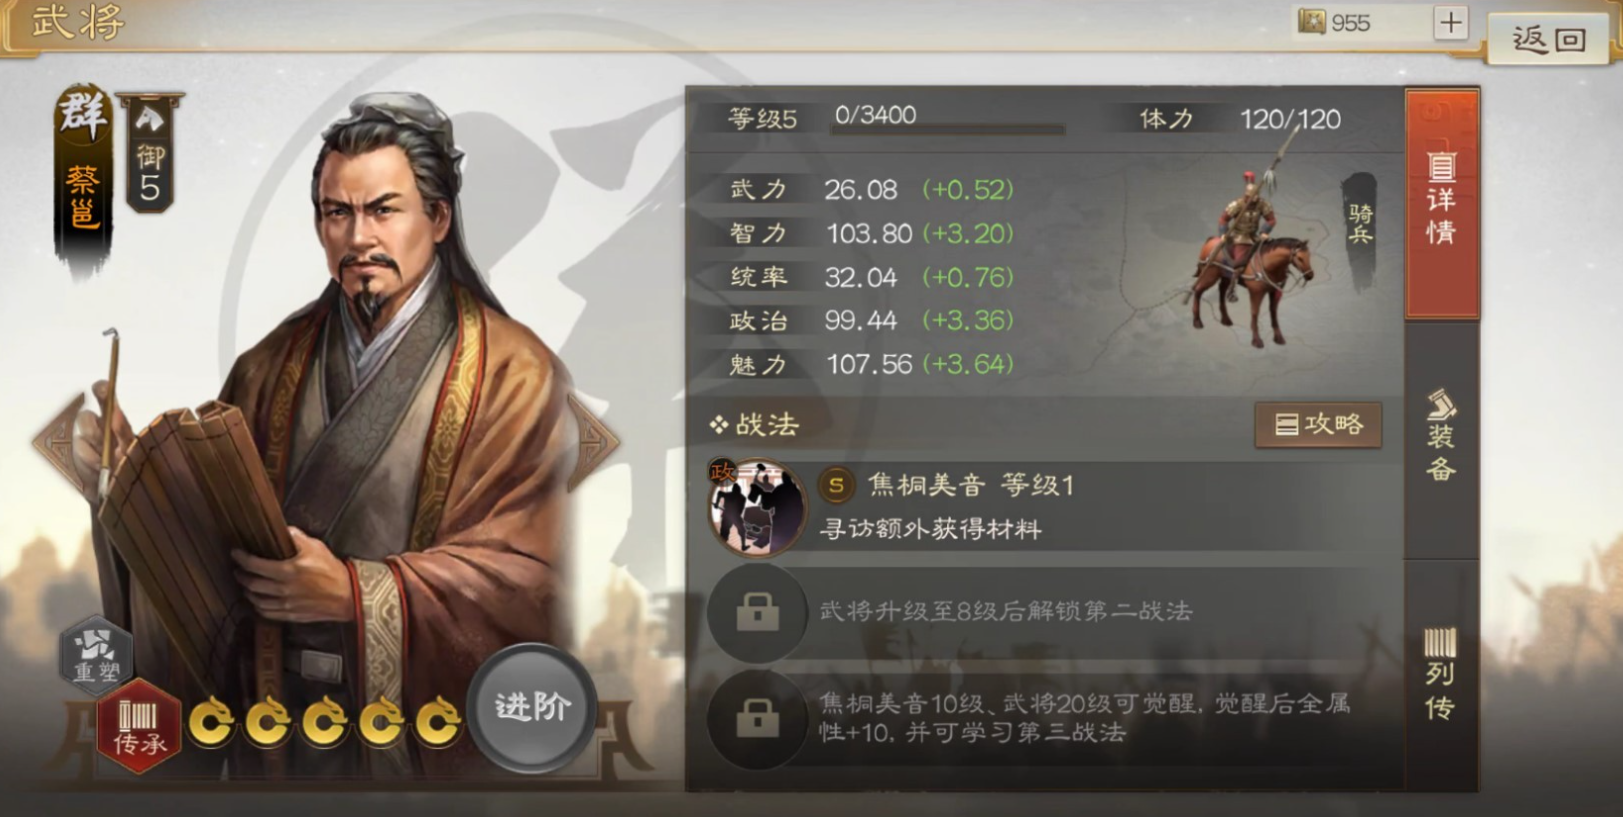Image resolution: width=1623 pixels, height=817 pixels.
Task: Click the plus icon beside 955 currency
Action: 1450,22
